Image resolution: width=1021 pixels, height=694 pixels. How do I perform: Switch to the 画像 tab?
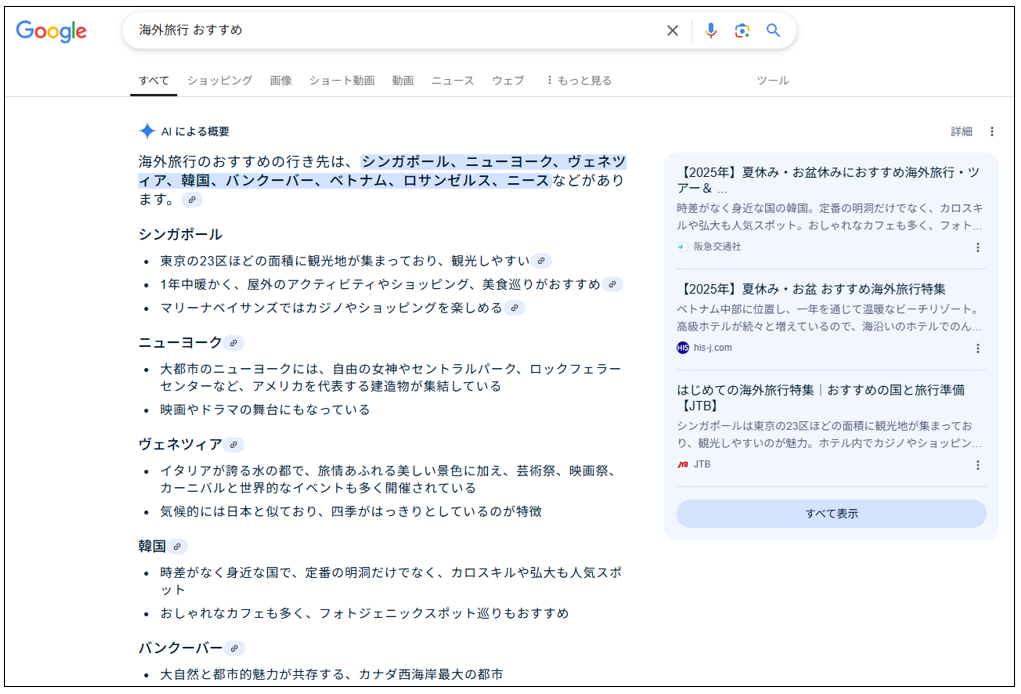tap(281, 81)
